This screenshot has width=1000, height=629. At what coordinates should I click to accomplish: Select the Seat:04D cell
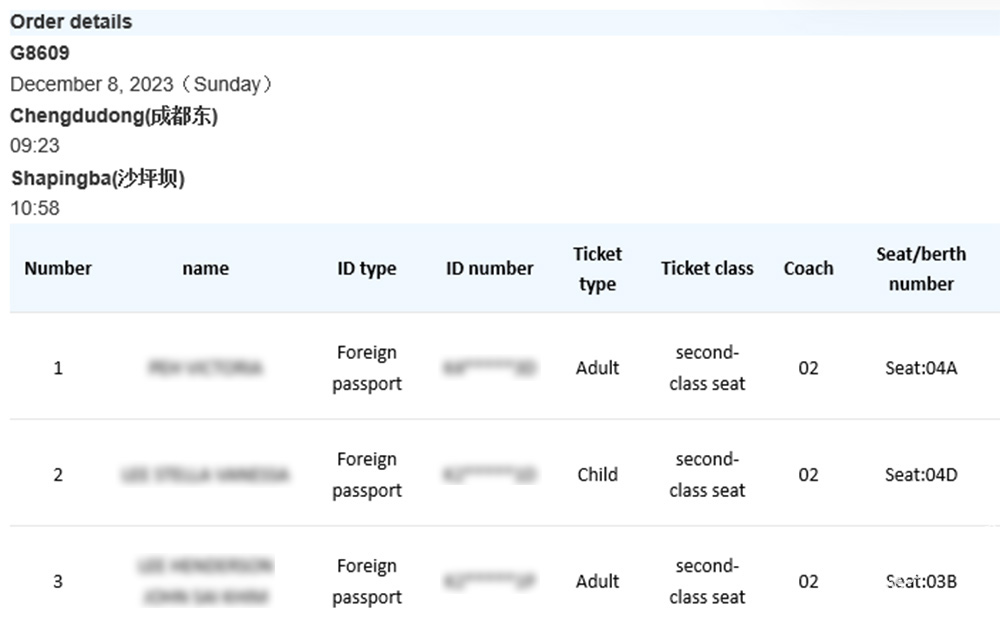tap(921, 475)
